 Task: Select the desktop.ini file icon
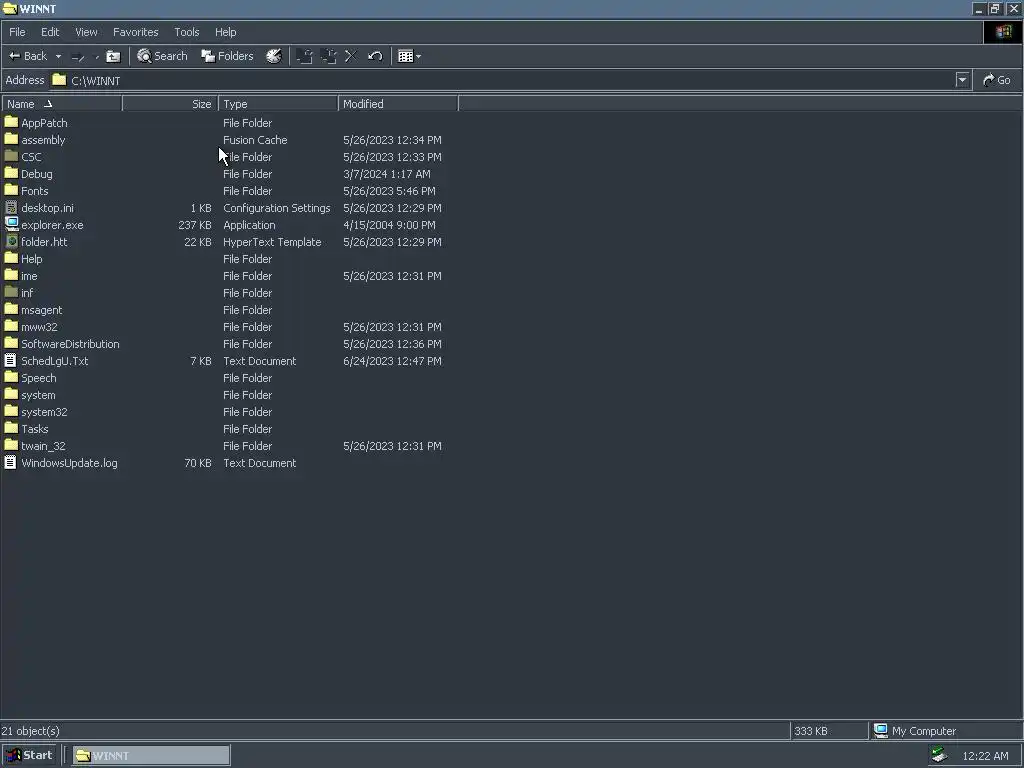pyautogui.click(x=11, y=208)
